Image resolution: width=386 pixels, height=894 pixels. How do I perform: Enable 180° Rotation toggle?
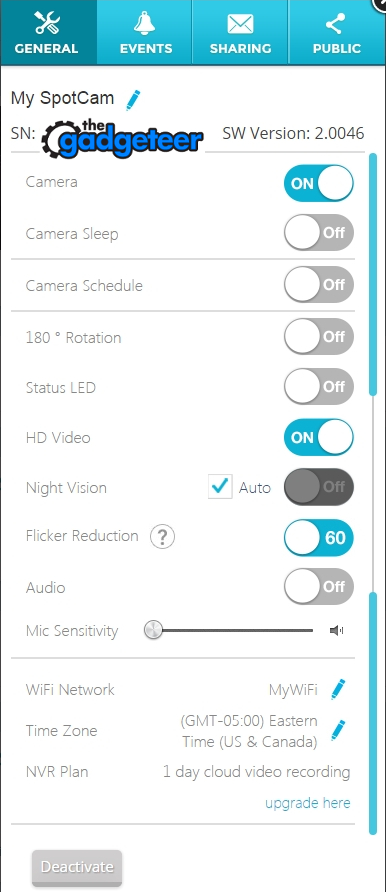[x=319, y=336]
